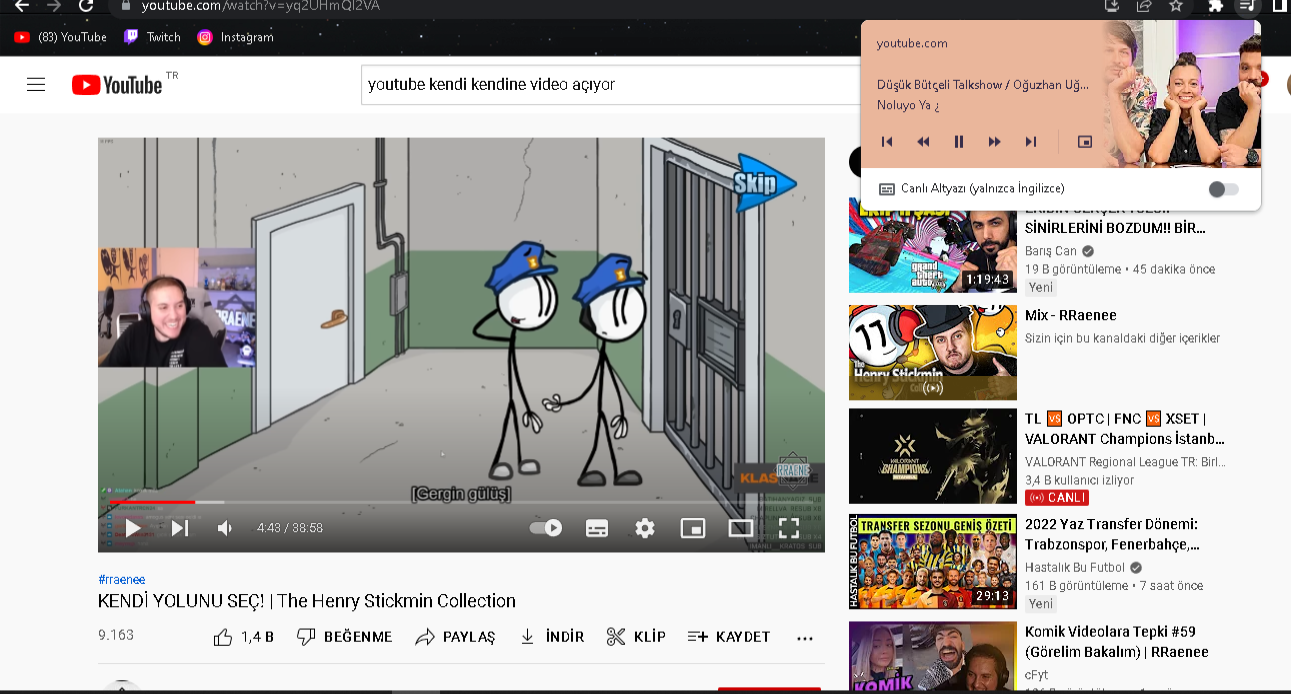
Task: Click the media control toolbar icon
Action: pyautogui.click(x=1246, y=6)
